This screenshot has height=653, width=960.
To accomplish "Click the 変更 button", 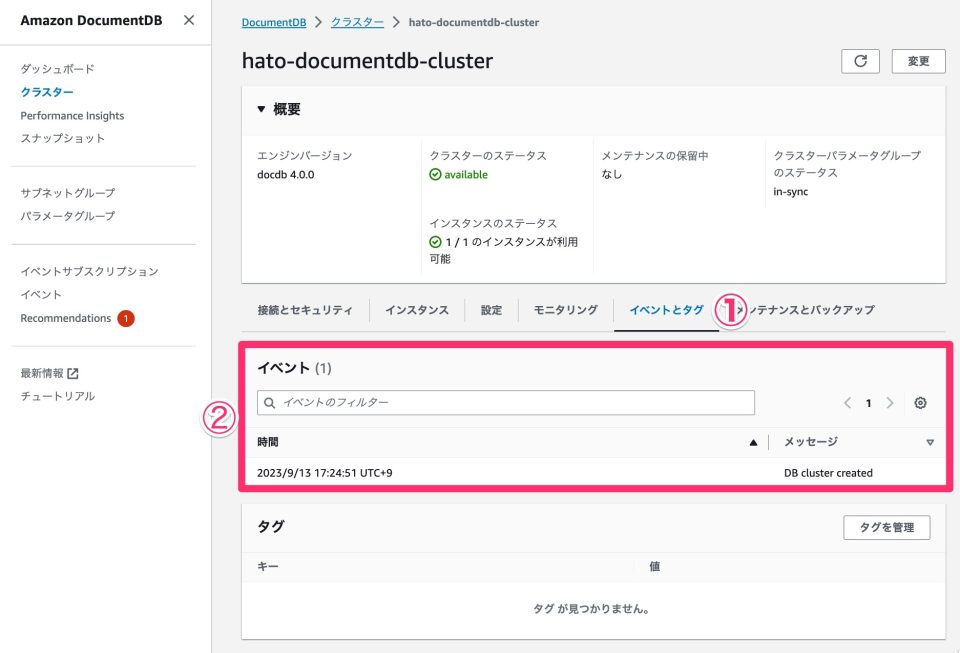I will tap(918, 61).
